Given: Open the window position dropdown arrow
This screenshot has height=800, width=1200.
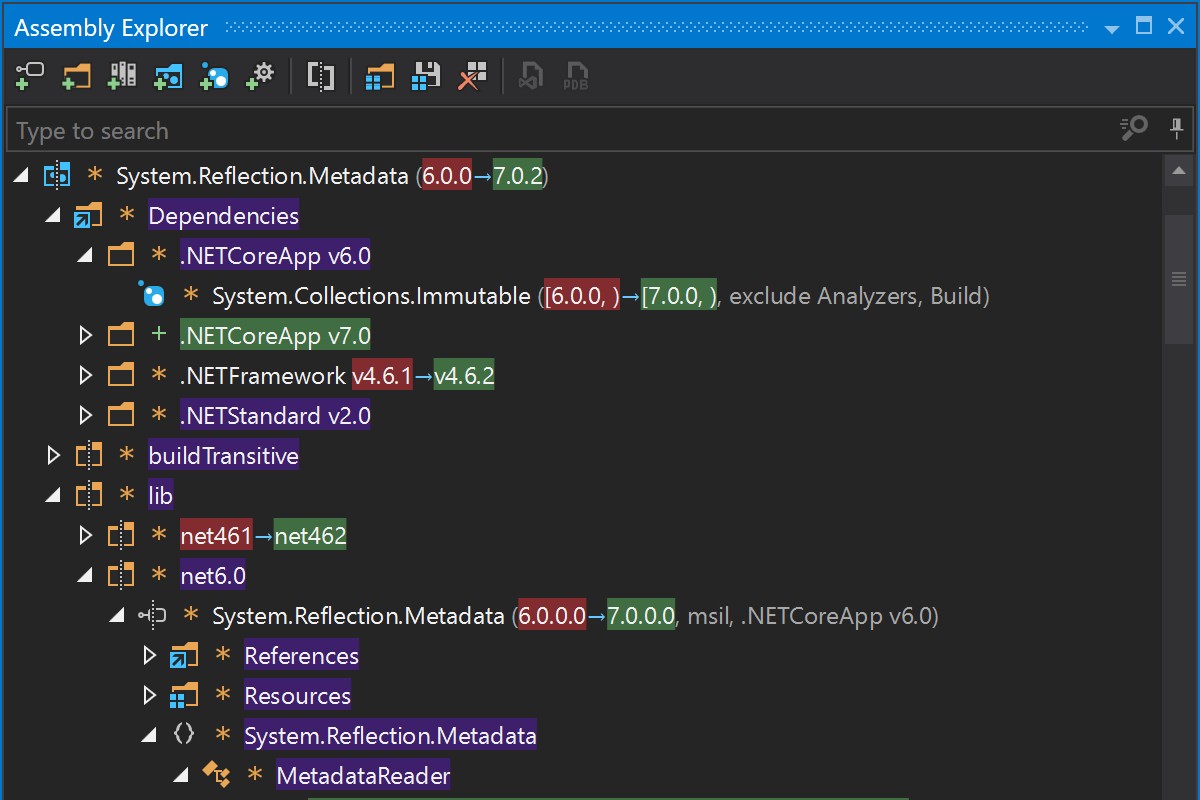Looking at the screenshot, I should tap(1111, 29).
